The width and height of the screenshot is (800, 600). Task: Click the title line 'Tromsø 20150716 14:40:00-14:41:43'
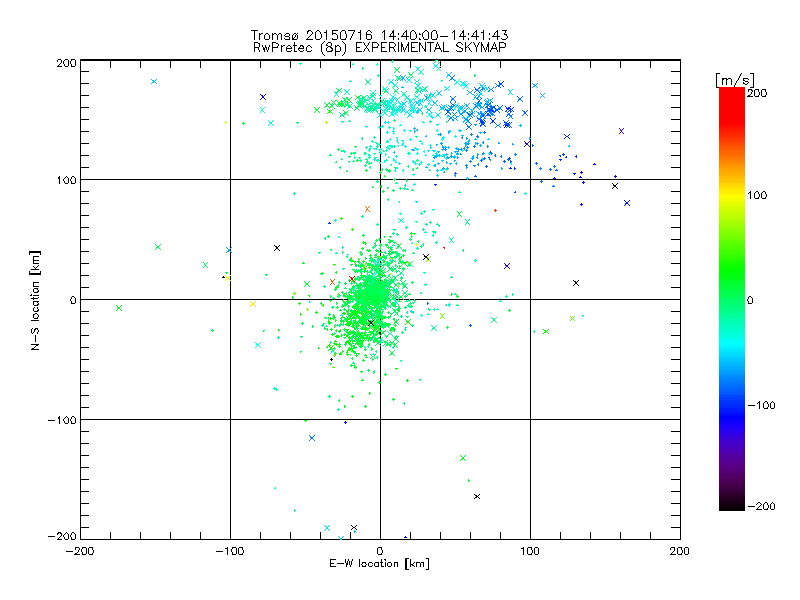pyautogui.click(x=379, y=35)
